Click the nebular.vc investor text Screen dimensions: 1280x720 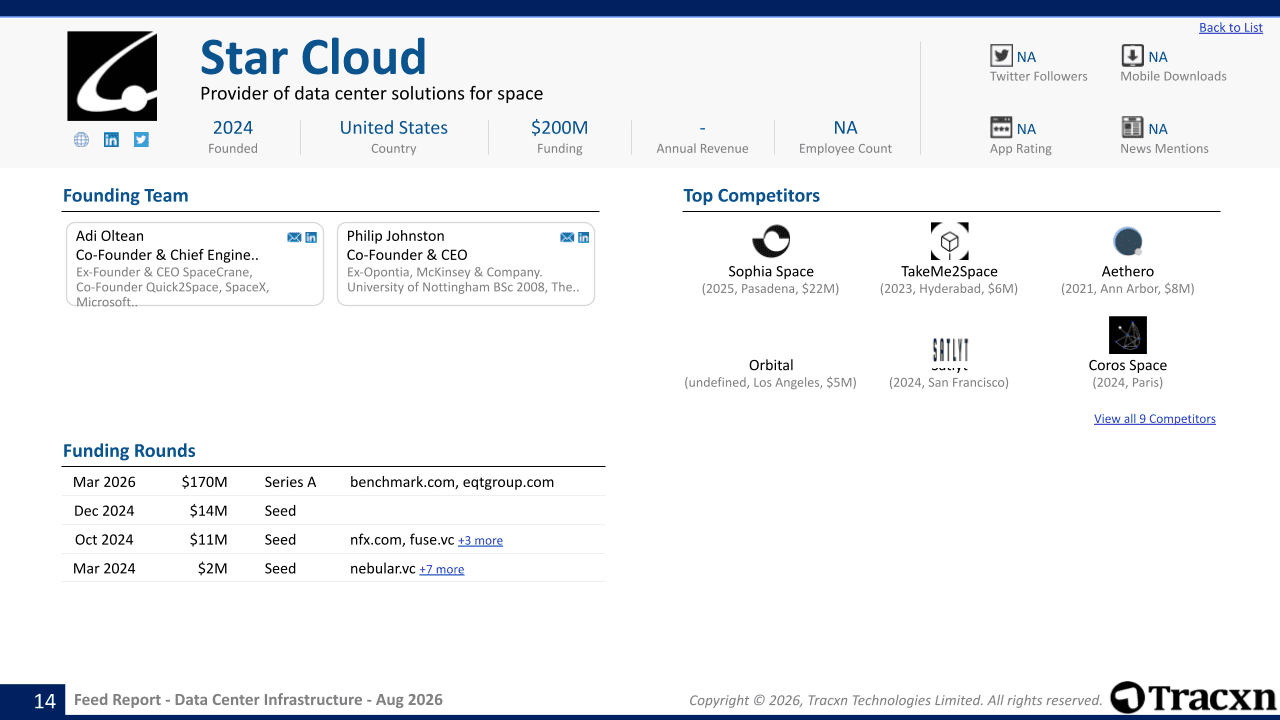tap(383, 569)
